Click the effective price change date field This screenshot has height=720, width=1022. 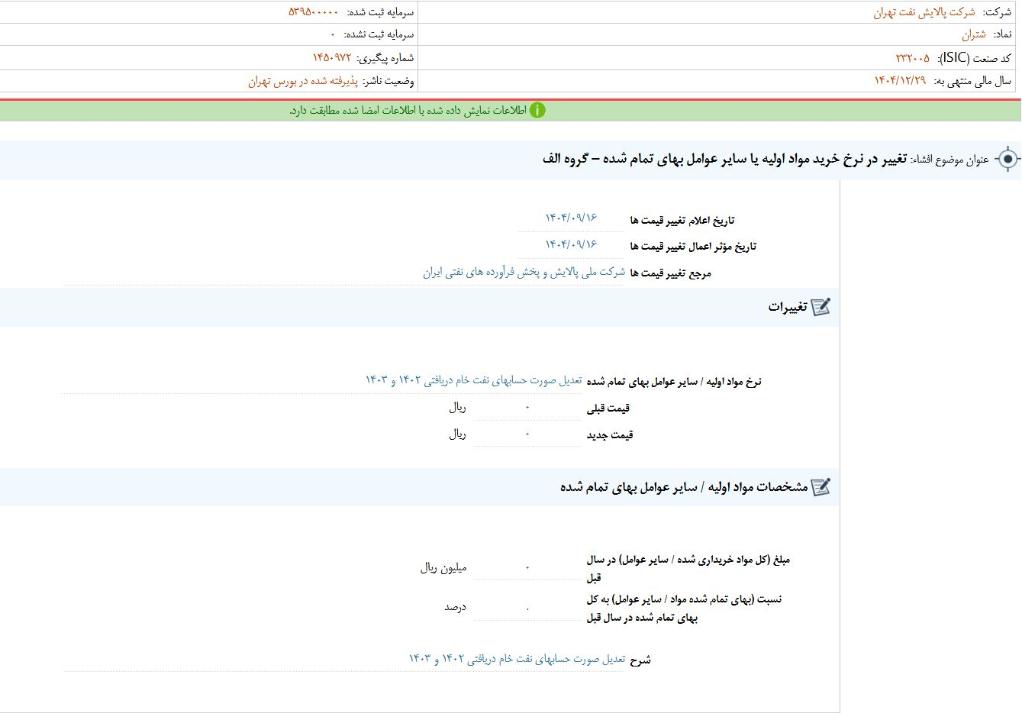coord(571,245)
